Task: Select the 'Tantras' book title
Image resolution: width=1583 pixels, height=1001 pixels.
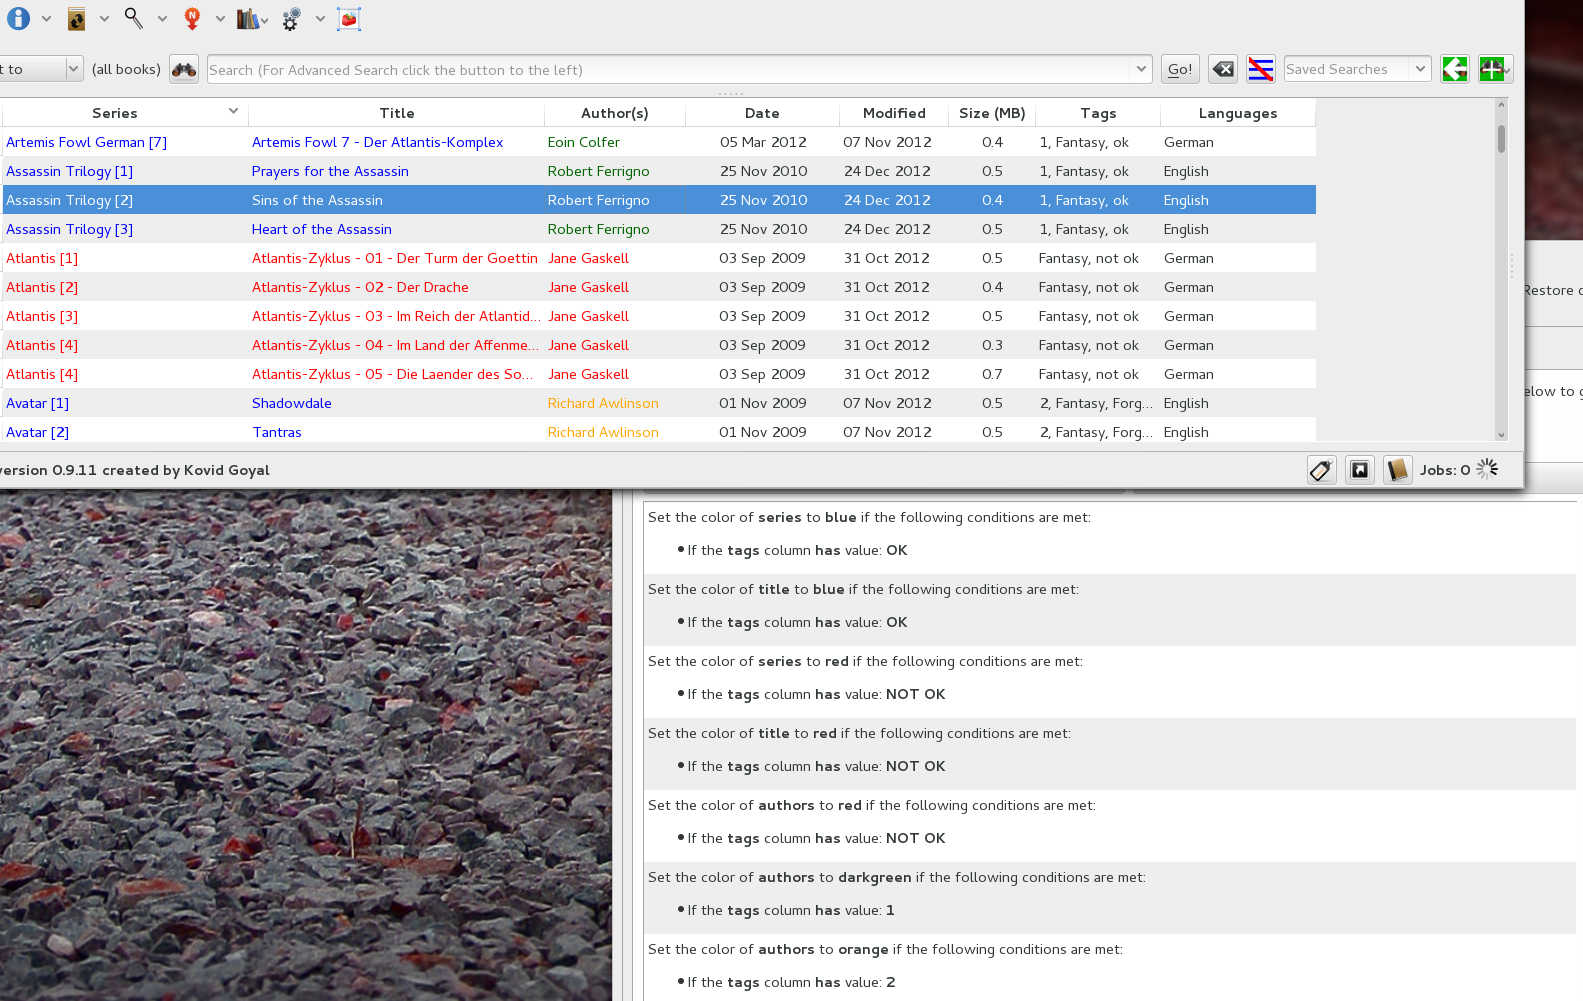Action: click(276, 432)
